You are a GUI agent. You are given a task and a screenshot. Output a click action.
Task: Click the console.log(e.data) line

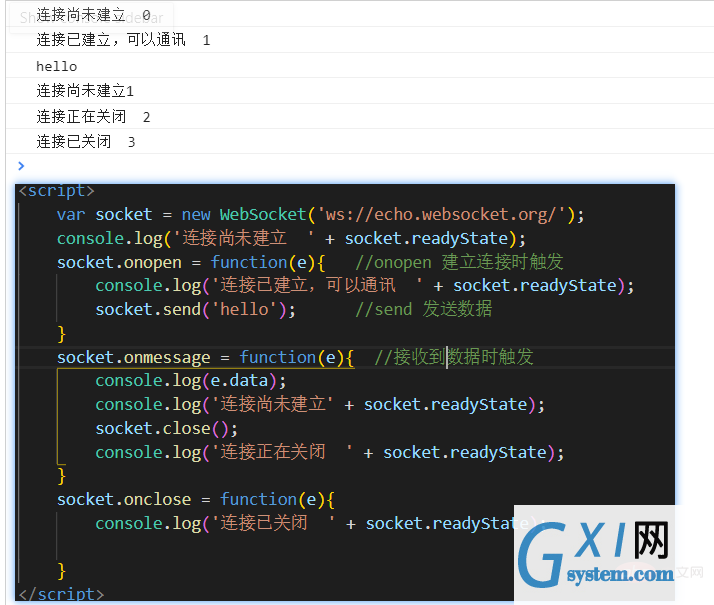191,381
